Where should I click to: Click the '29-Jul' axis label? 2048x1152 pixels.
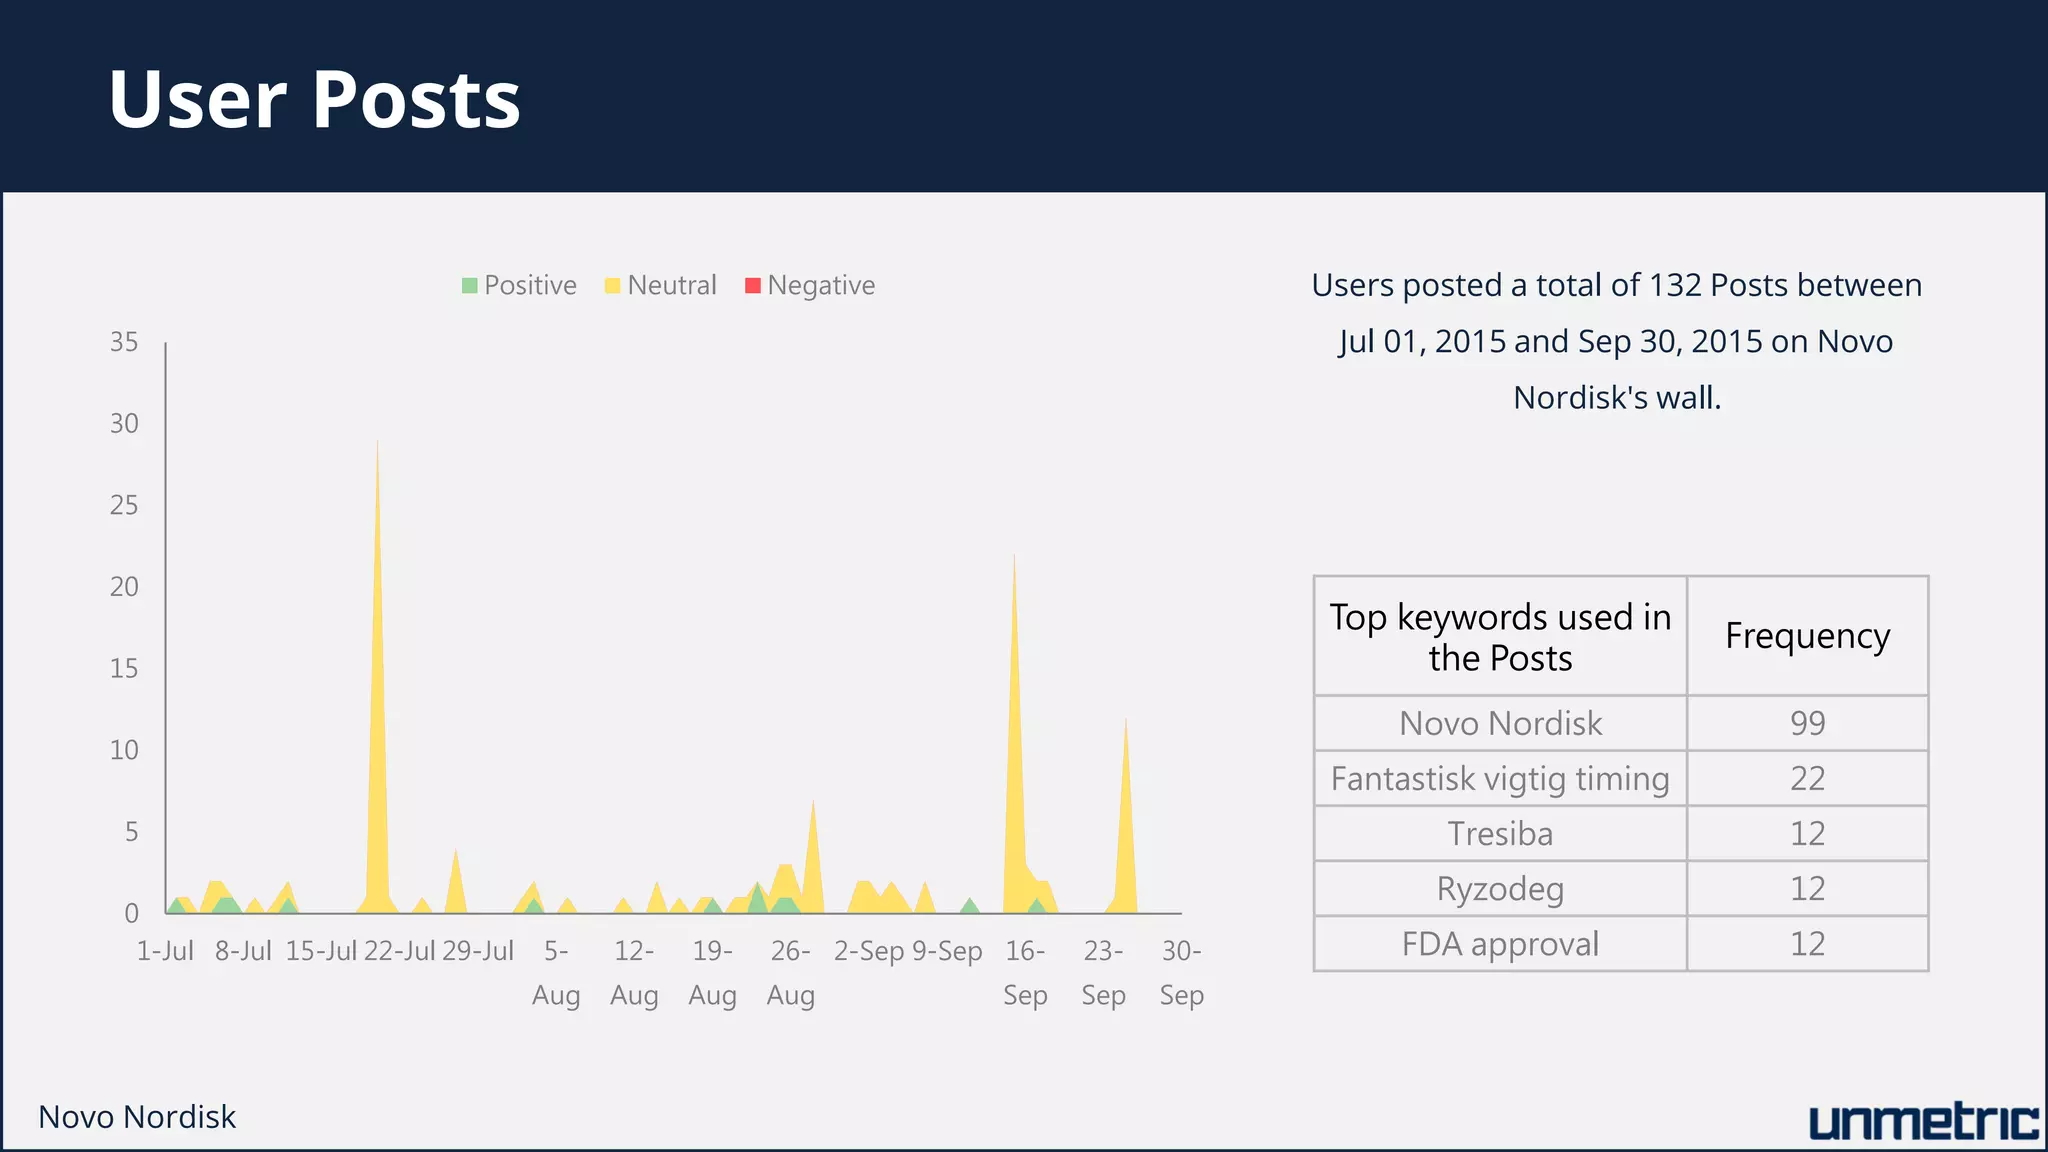click(x=478, y=951)
